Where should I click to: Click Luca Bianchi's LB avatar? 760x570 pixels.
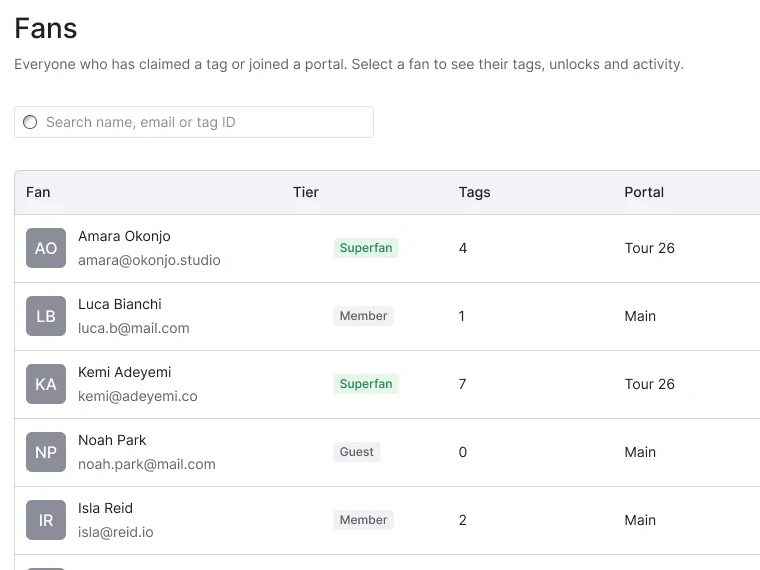click(46, 316)
